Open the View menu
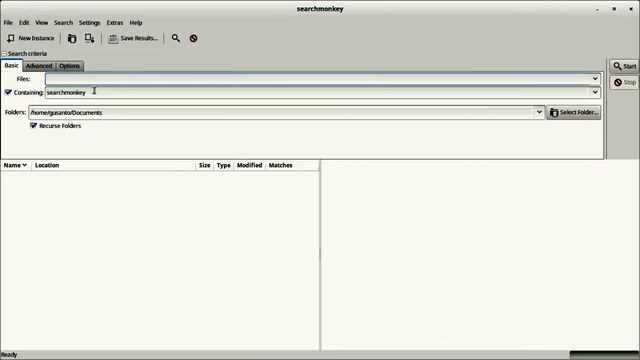The height and width of the screenshot is (360, 640). 42,23
